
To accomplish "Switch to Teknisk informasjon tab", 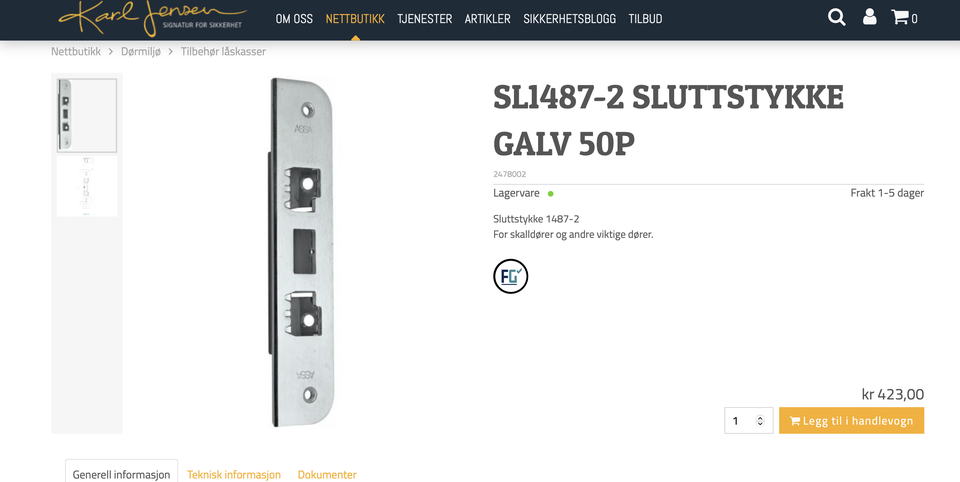I will point(234,475).
